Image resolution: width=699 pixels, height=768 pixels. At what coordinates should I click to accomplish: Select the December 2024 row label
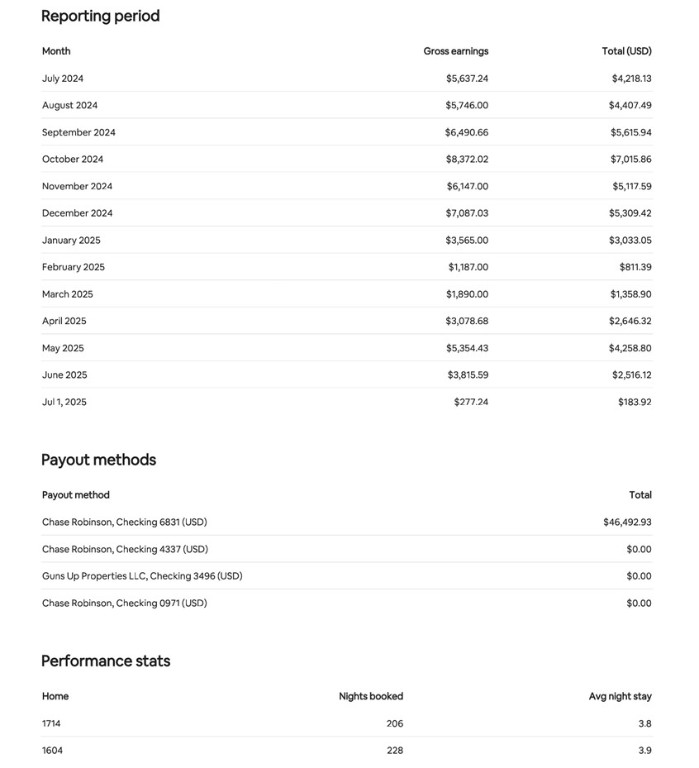(77, 213)
